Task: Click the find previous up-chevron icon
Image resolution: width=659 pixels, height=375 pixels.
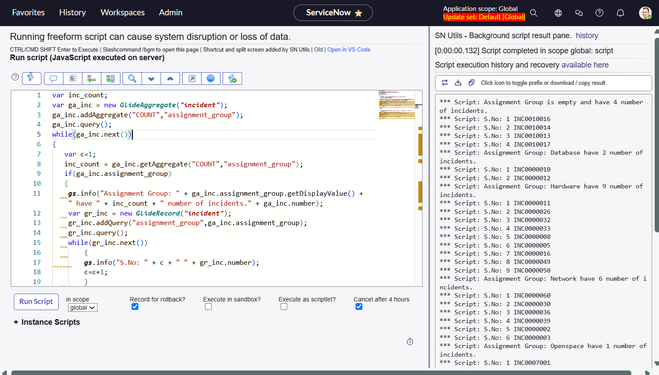Action: click(170, 79)
